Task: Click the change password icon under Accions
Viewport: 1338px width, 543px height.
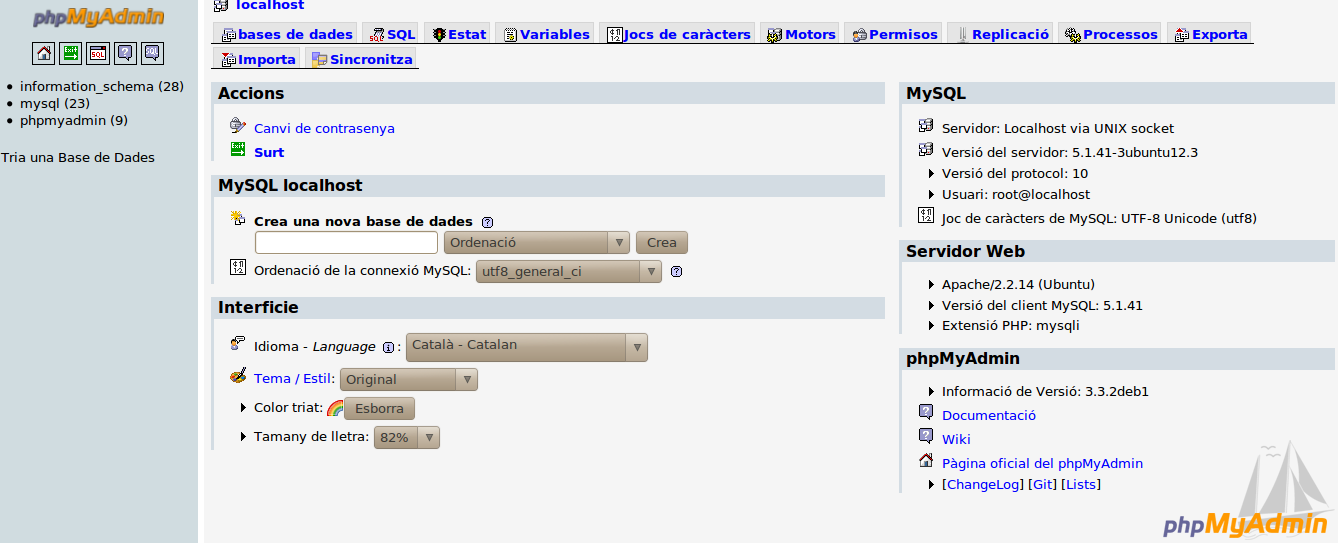Action: pos(238,126)
